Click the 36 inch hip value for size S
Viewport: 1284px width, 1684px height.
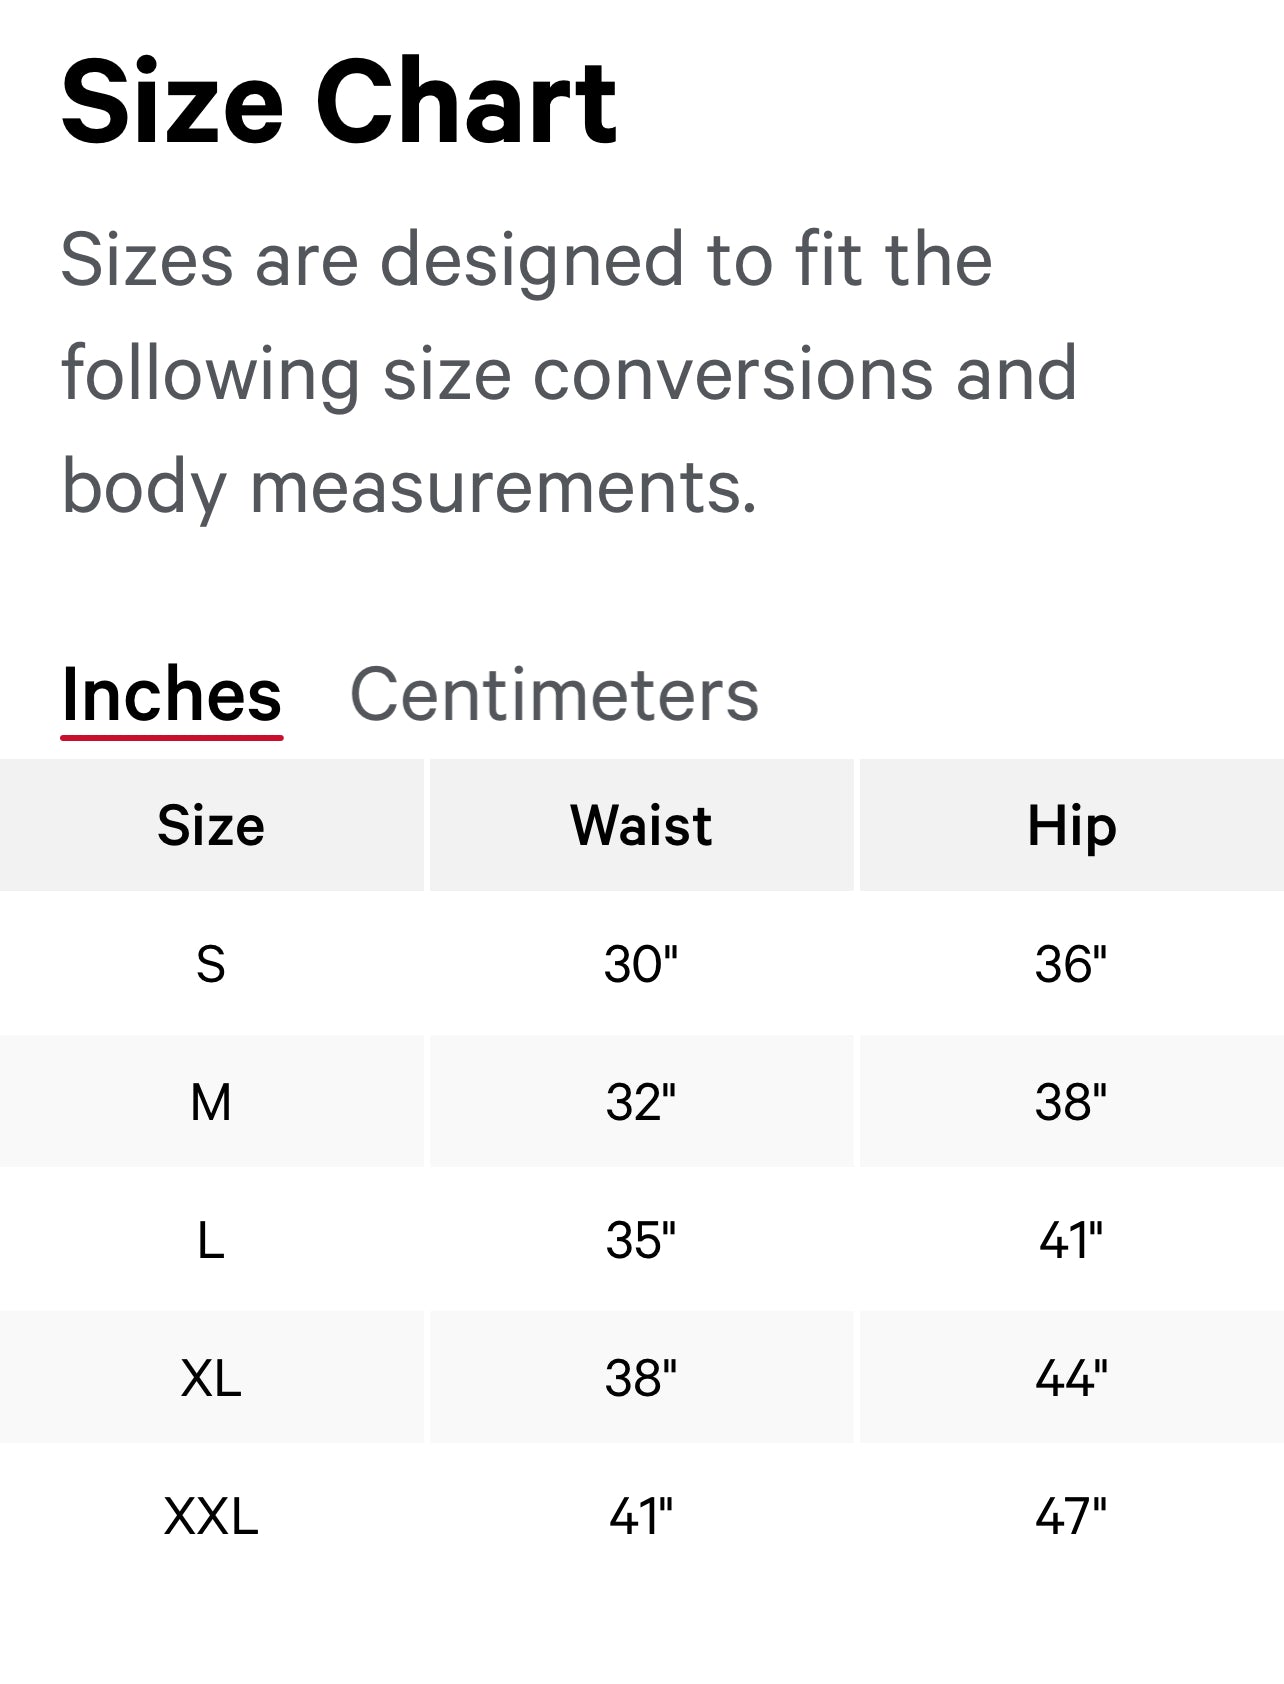(1072, 963)
